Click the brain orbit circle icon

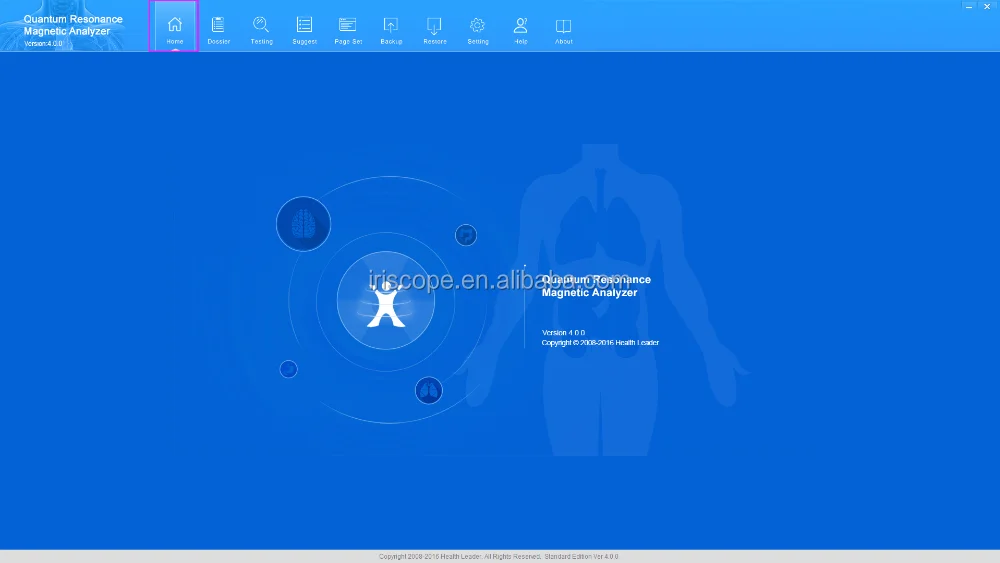tap(303, 224)
